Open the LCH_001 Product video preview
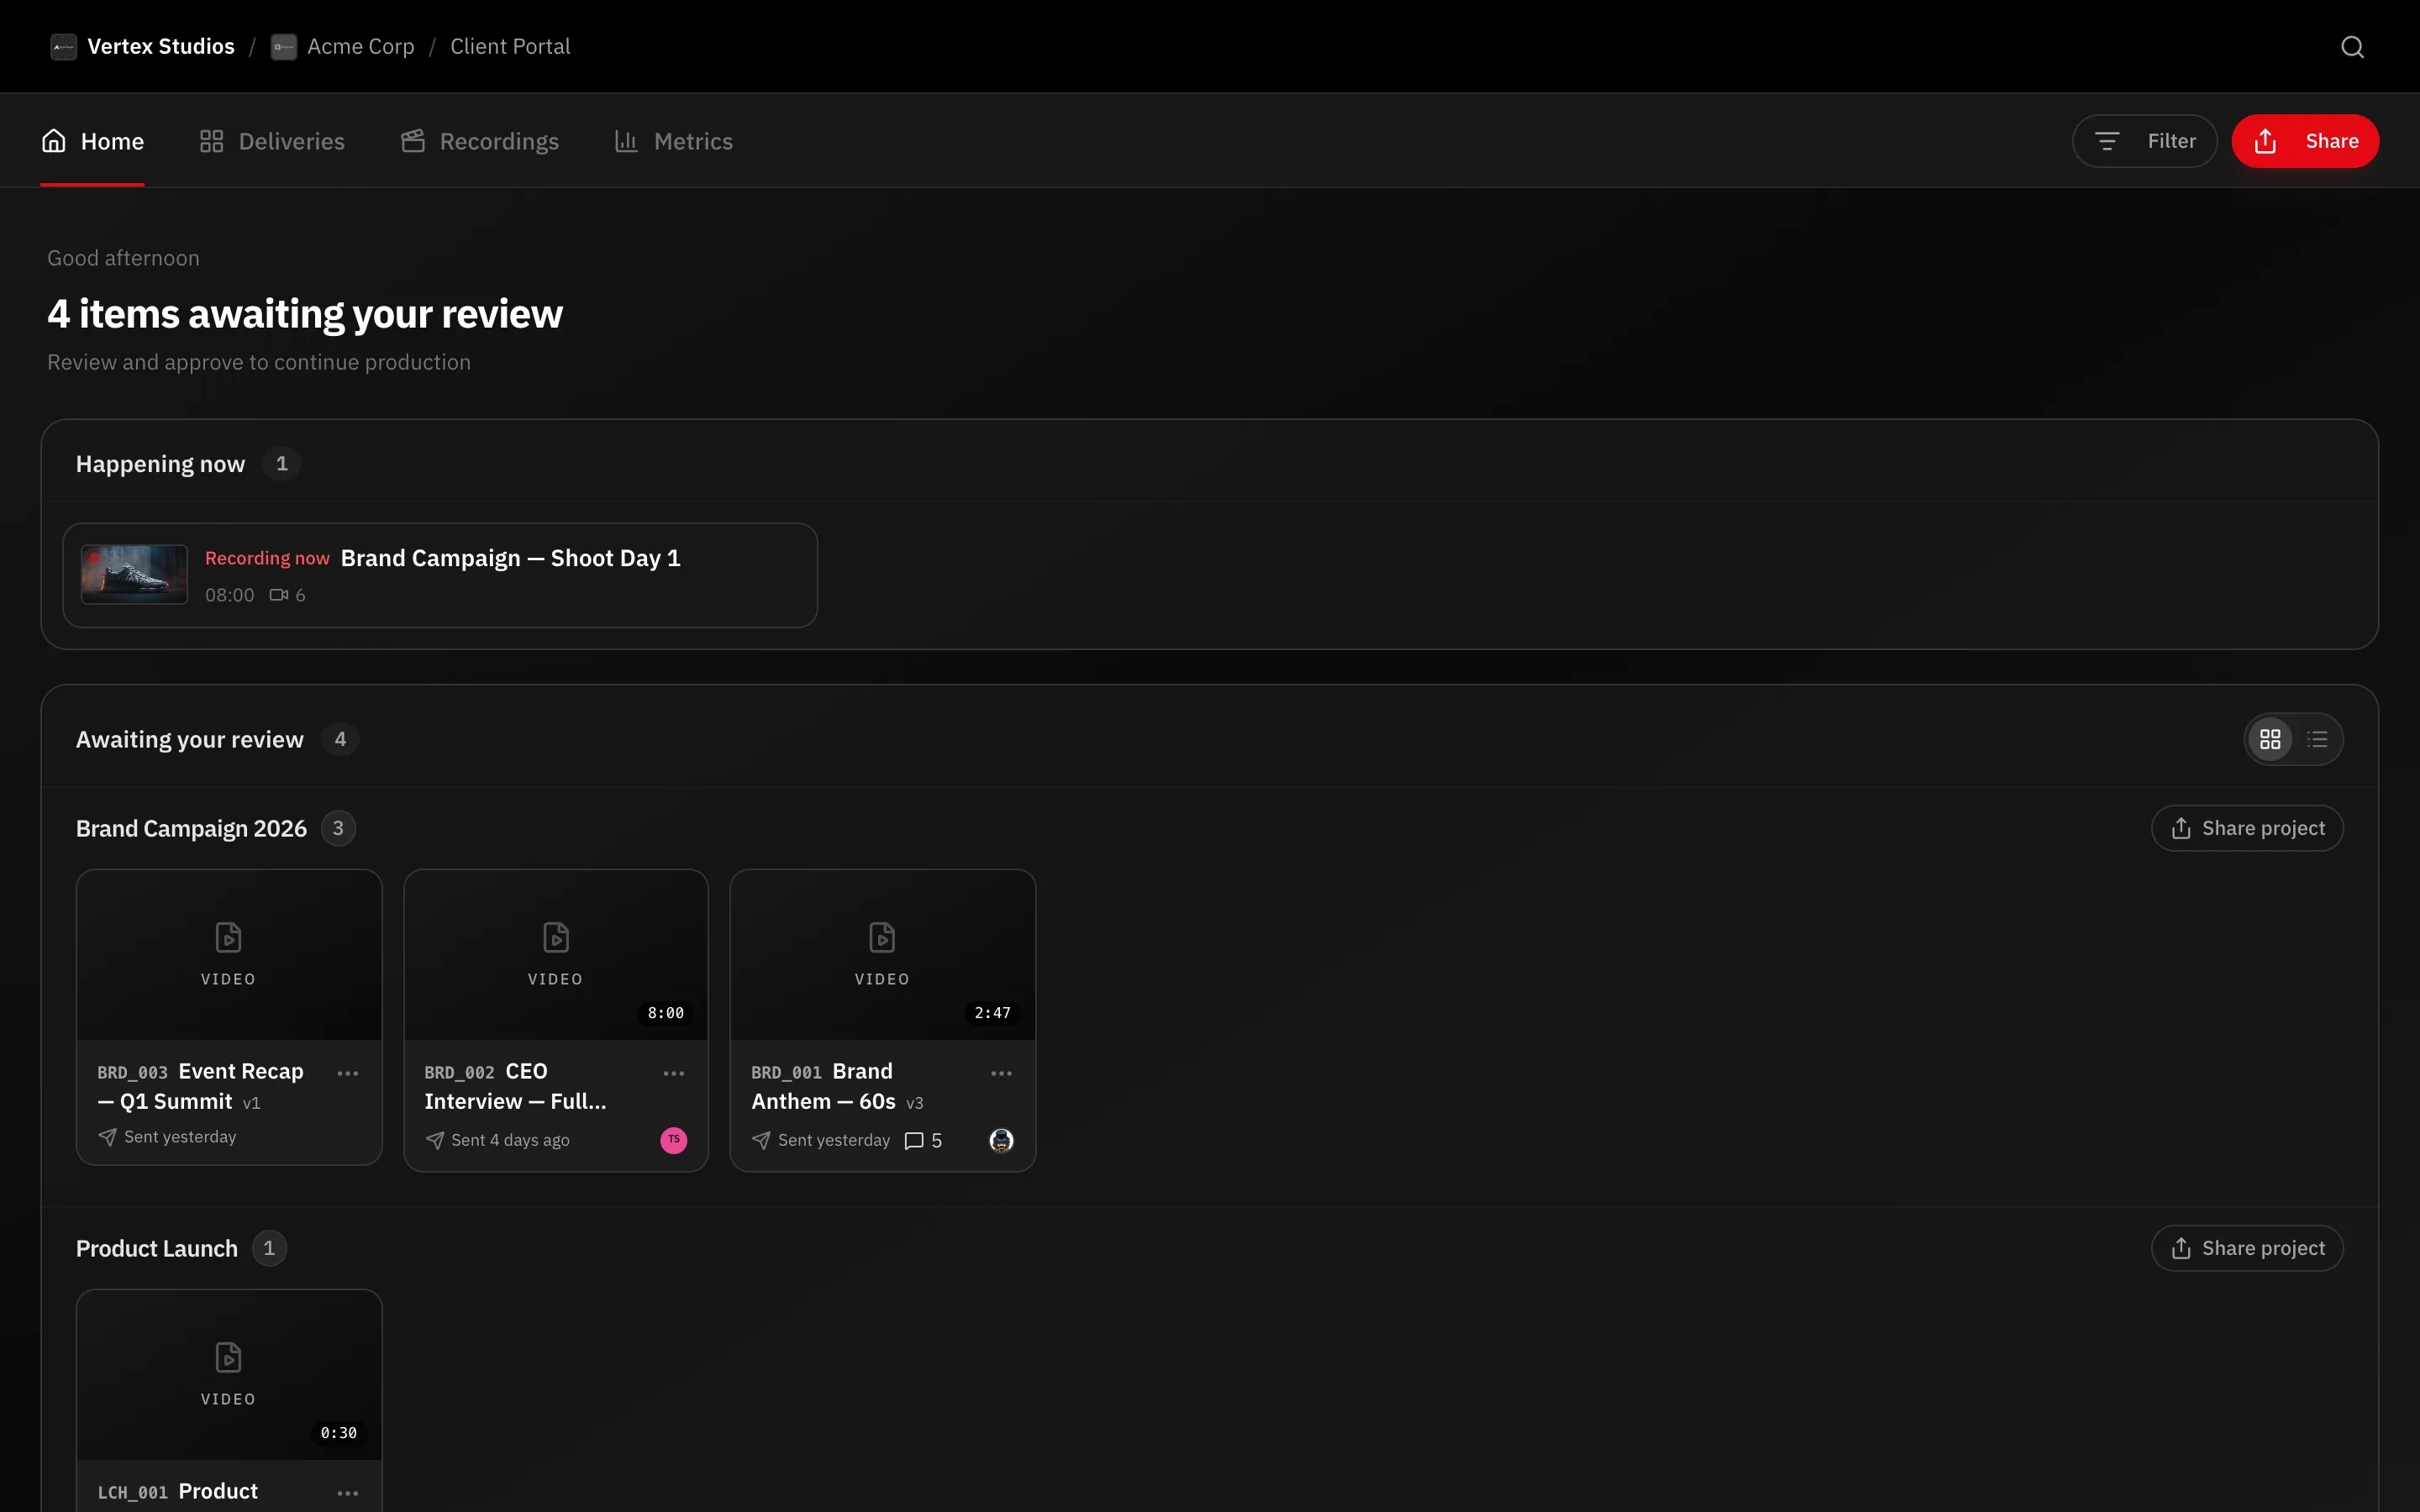2420x1512 pixels. coord(229,1375)
